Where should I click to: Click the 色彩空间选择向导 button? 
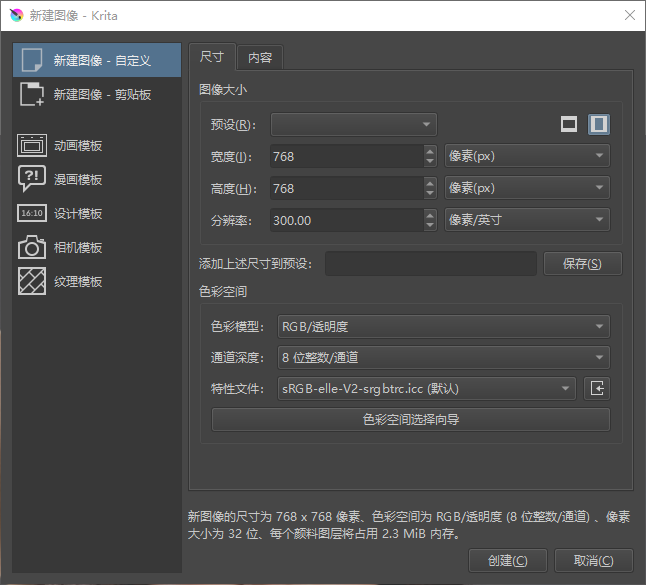click(411, 419)
